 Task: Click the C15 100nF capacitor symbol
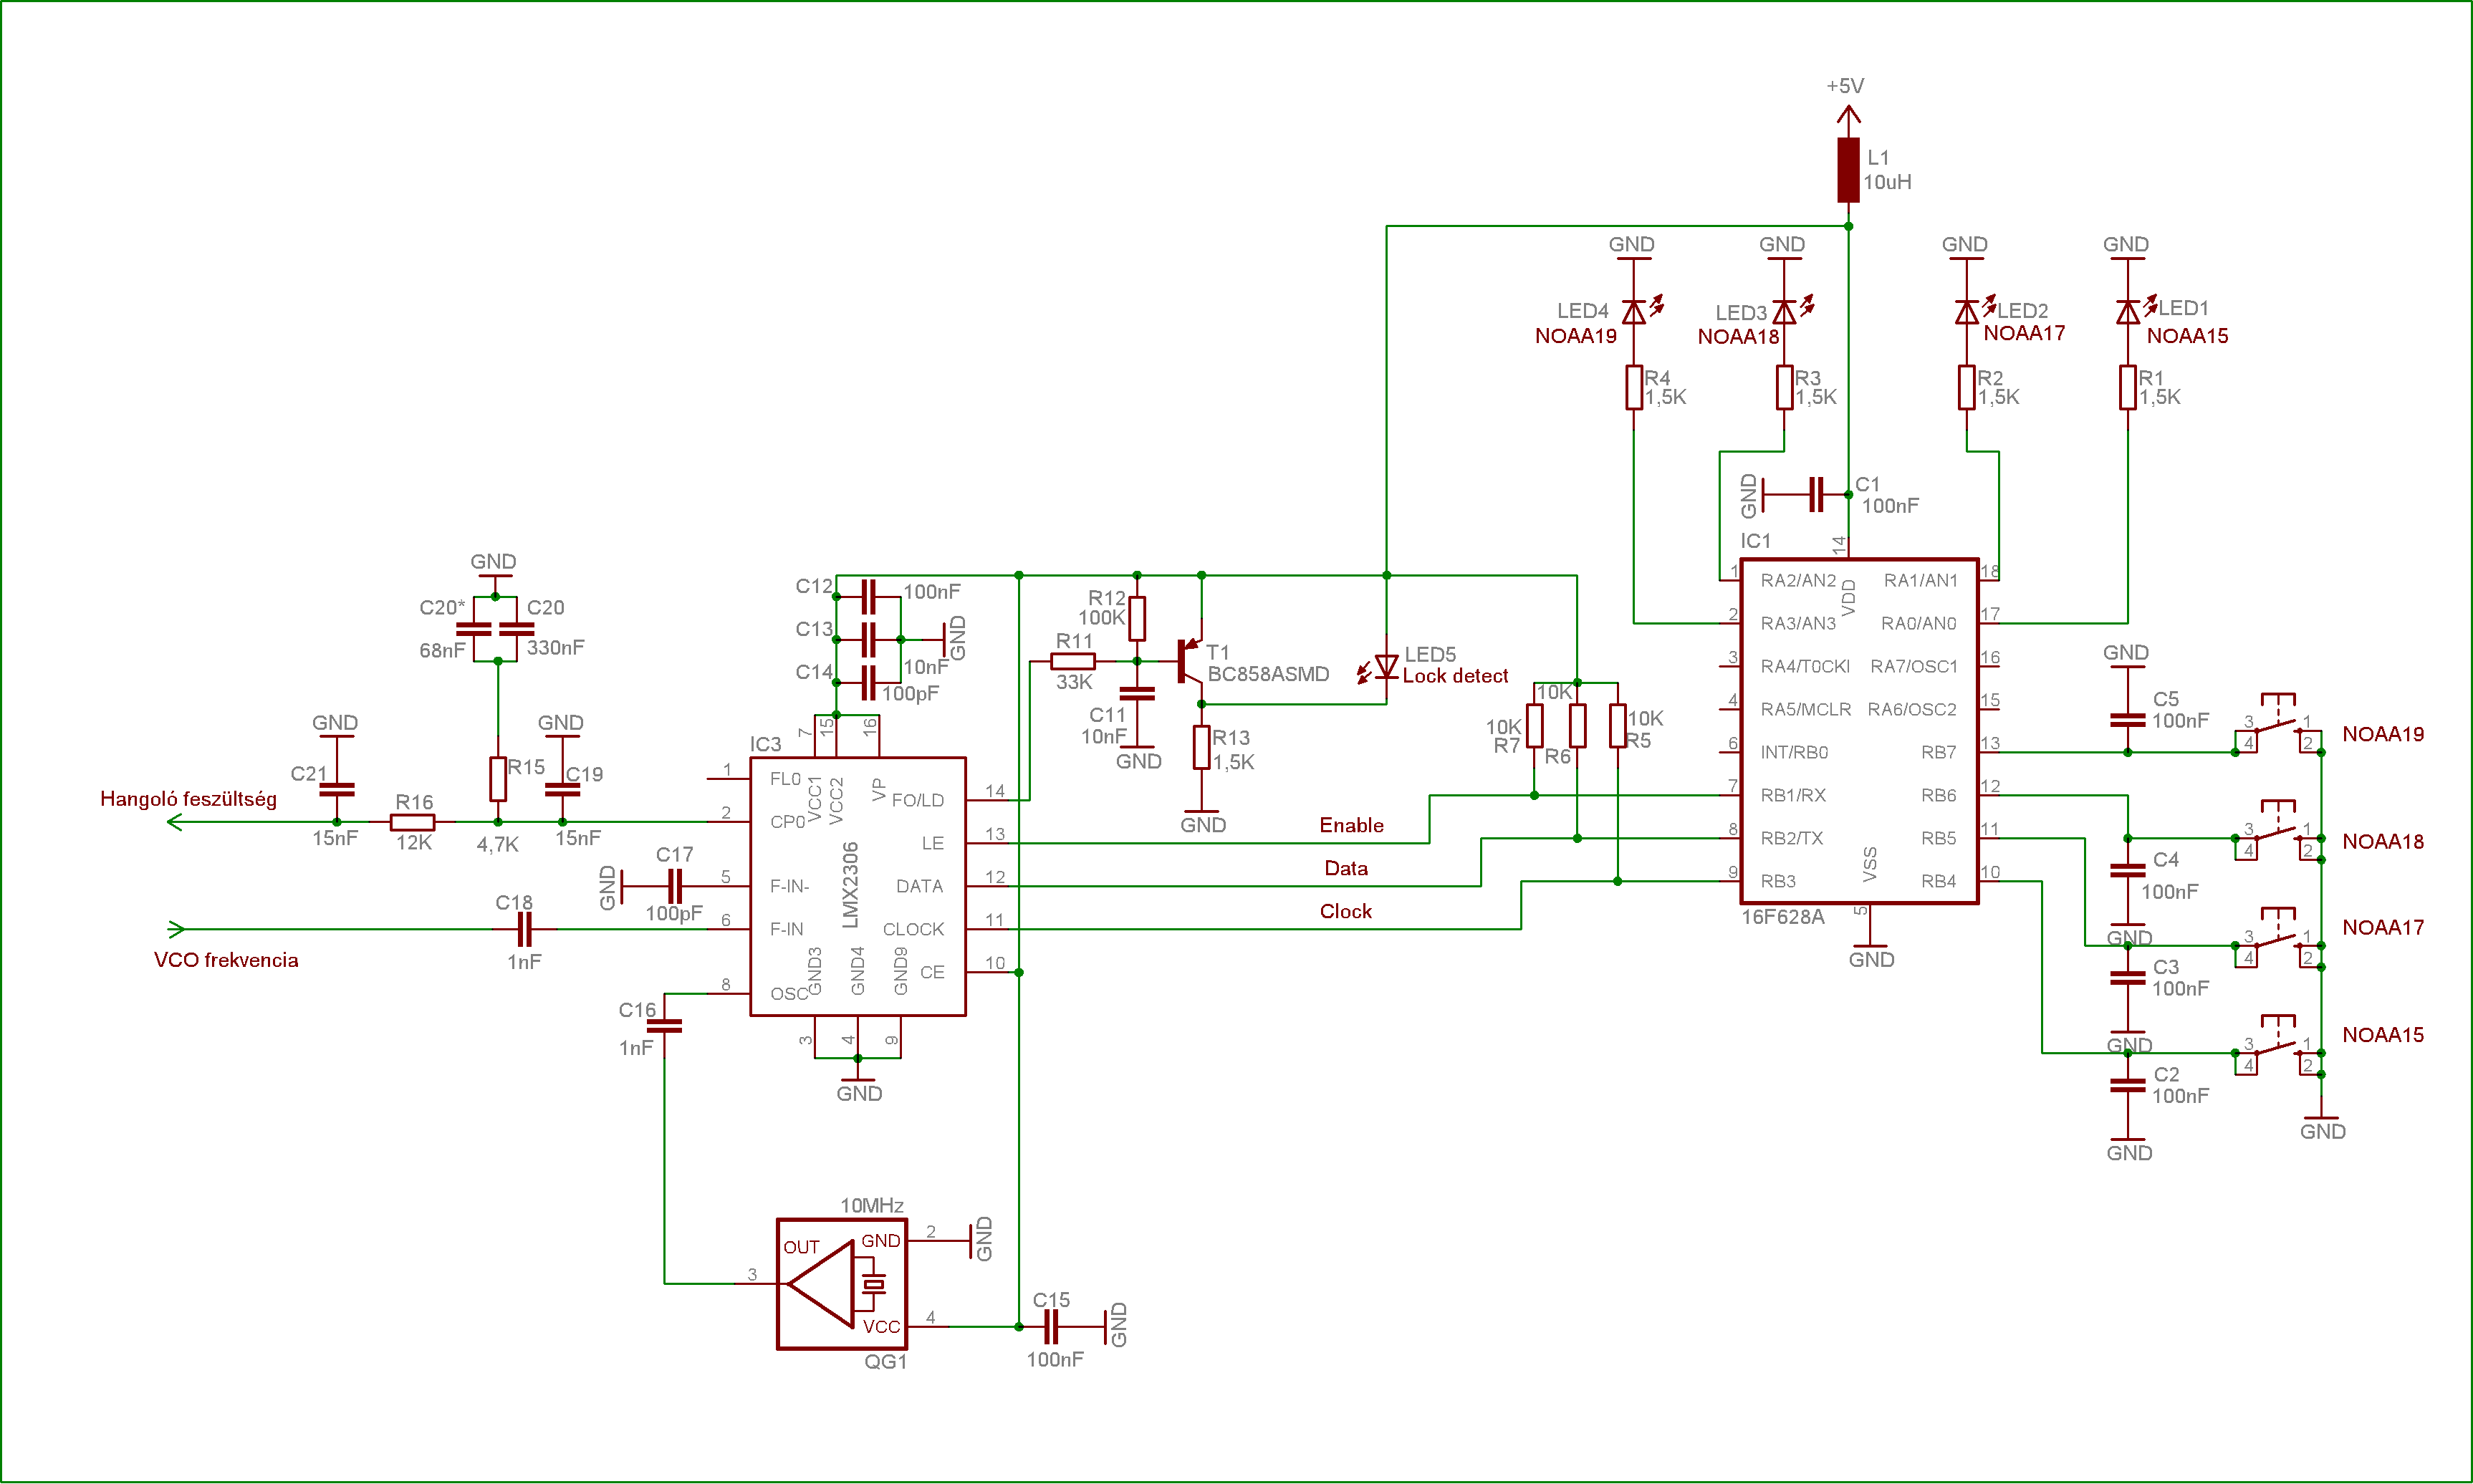(1050, 1327)
